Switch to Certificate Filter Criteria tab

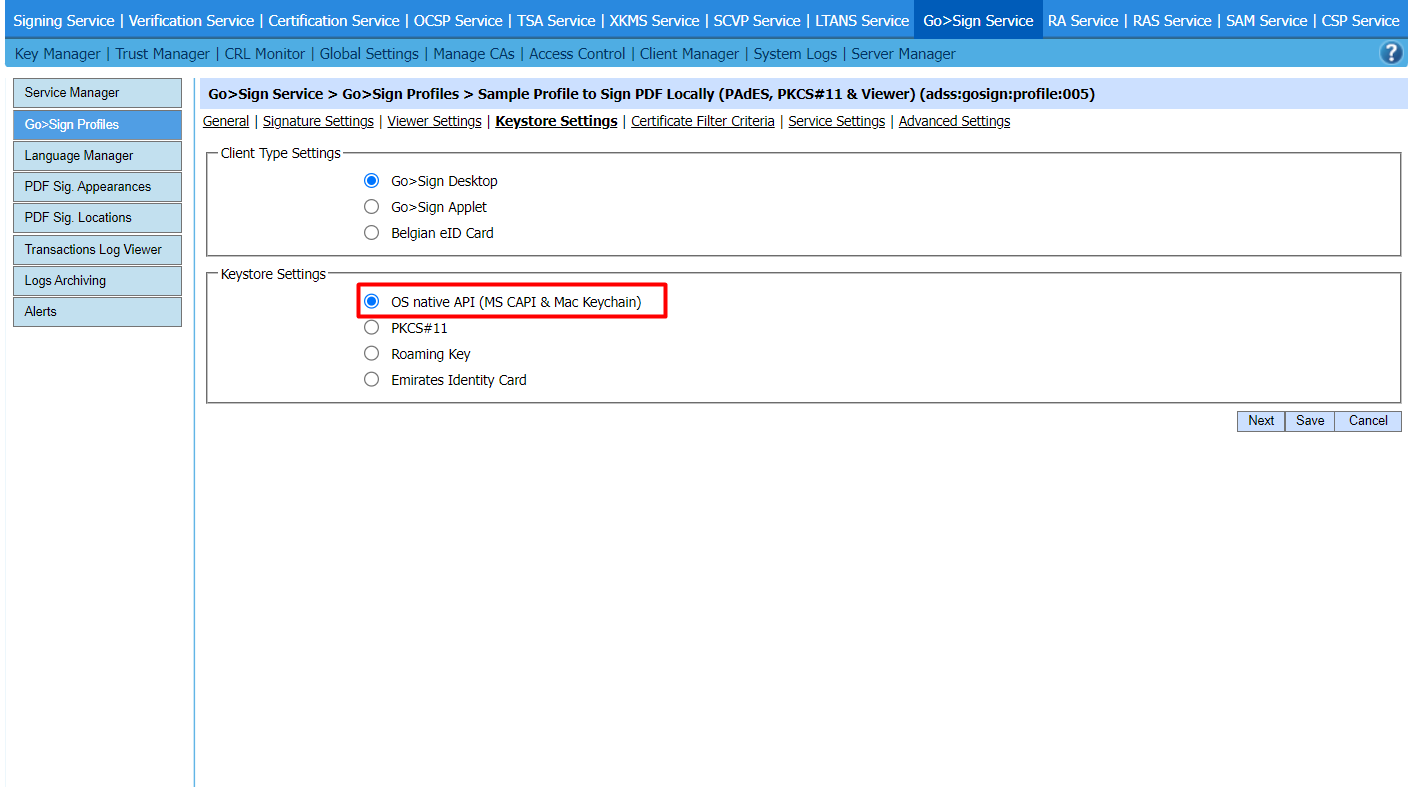tap(702, 121)
